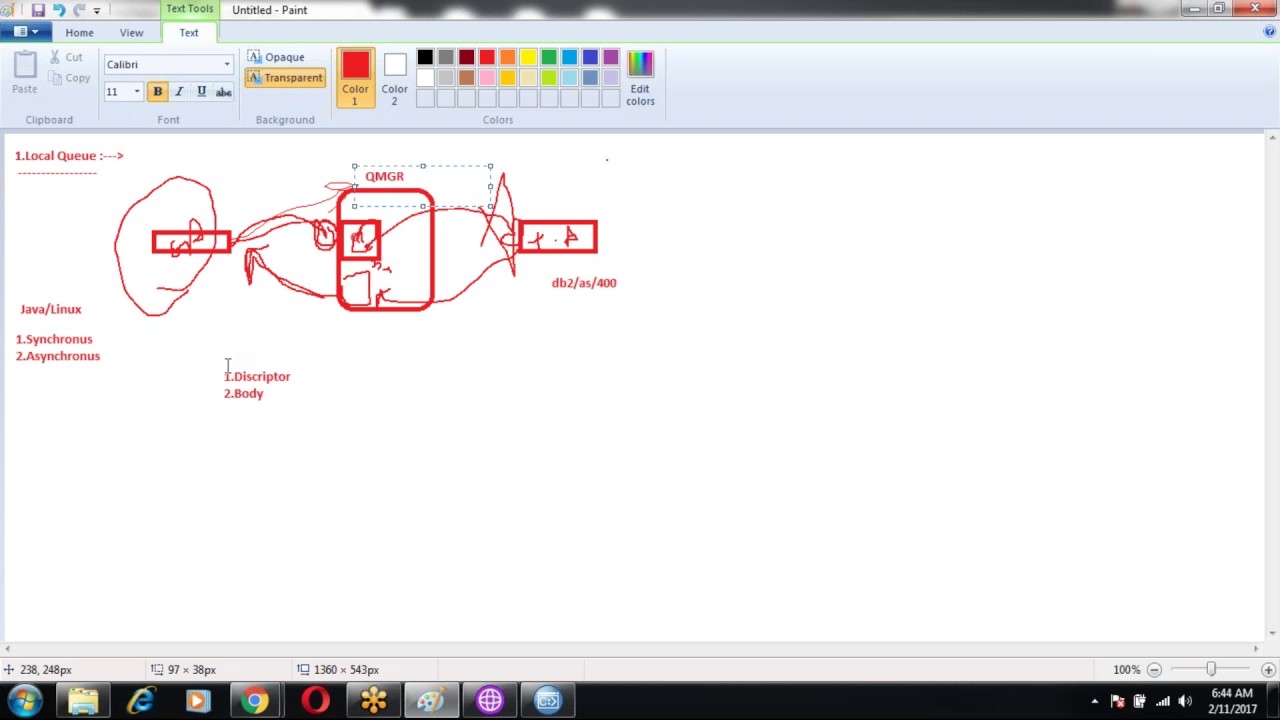Image resolution: width=1280 pixels, height=720 pixels.
Task: Open Customize Quick Access Toolbar arrow
Action: pos(97,10)
